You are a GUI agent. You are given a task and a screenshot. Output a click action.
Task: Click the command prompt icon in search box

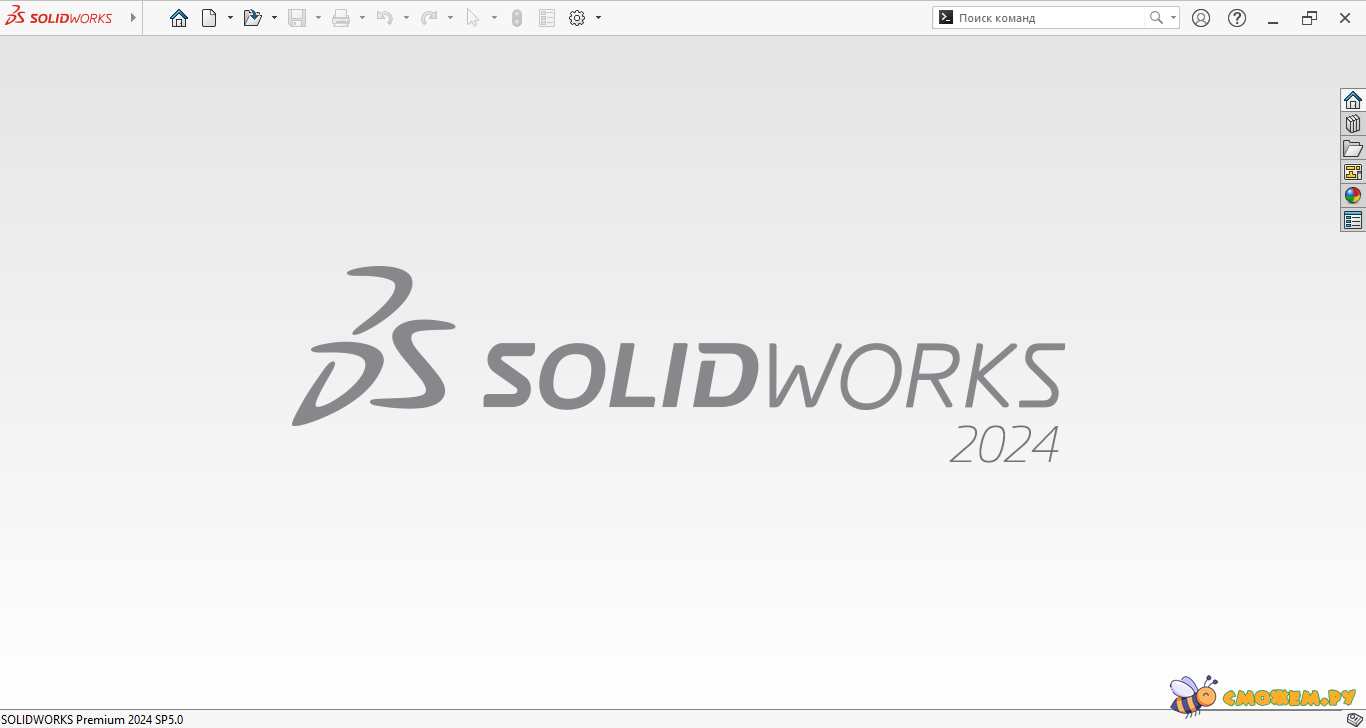coord(945,18)
